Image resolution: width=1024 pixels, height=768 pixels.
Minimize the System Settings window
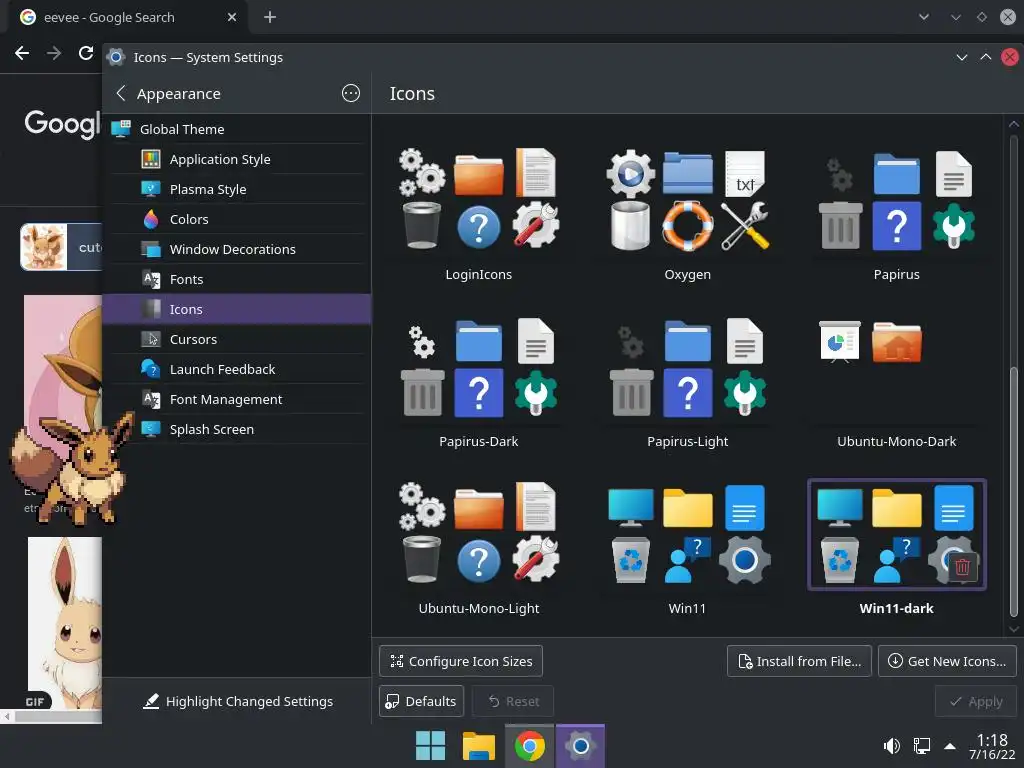pyautogui.click(x=961, y=57)
